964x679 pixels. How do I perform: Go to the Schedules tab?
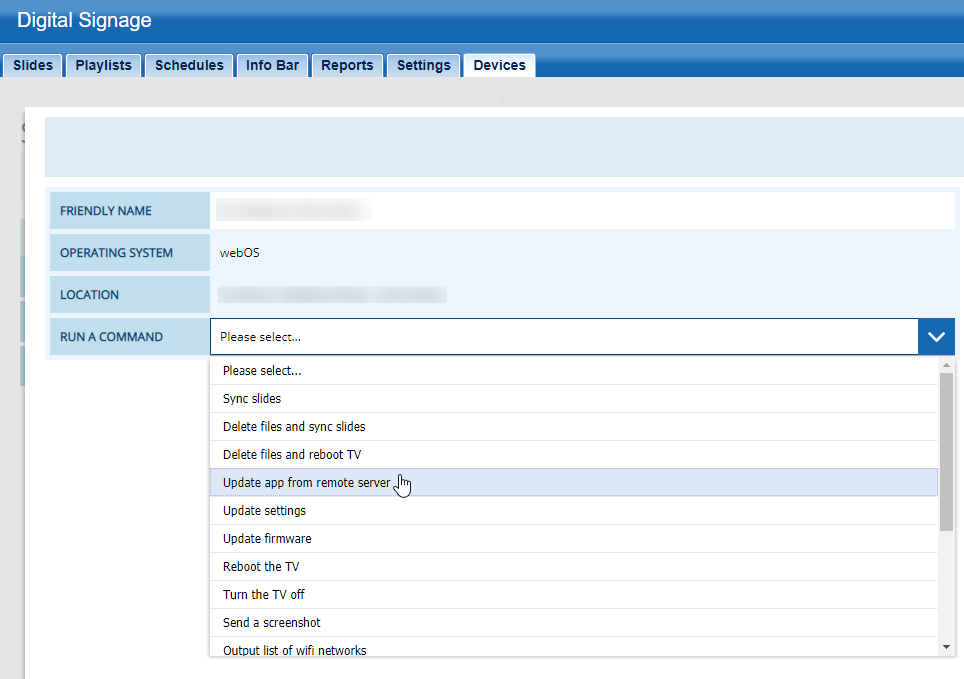point(189,65)
